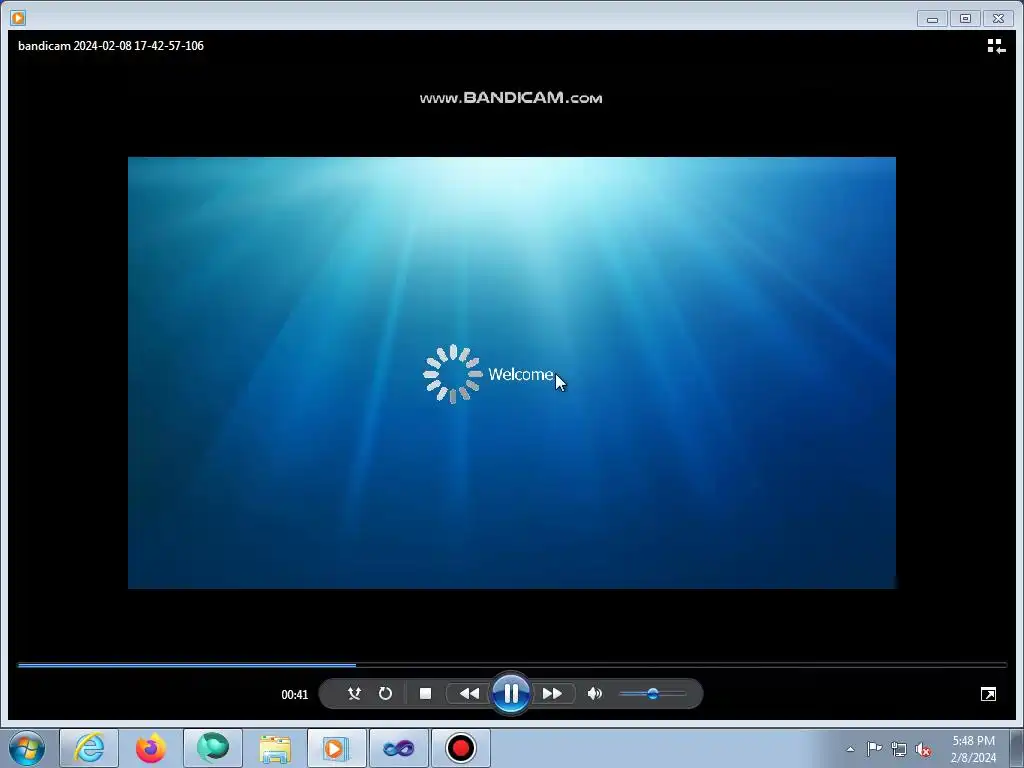Toggle repeat mode in the player controls
This screenshot has height=768, width=1024.
click(385, 694)
